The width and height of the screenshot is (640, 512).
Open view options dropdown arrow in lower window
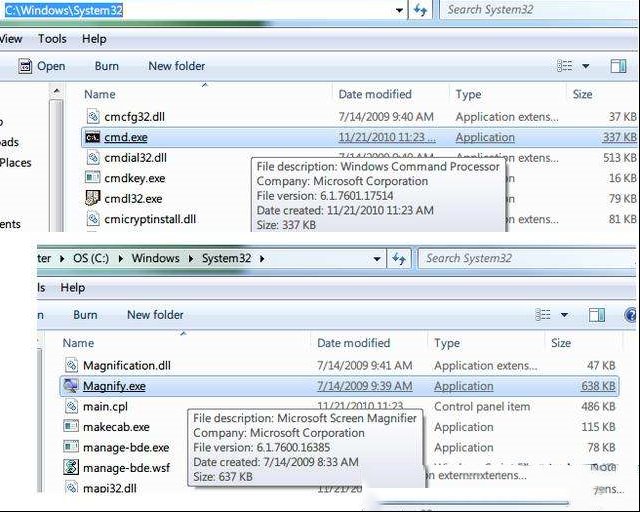tap(564, 315)
